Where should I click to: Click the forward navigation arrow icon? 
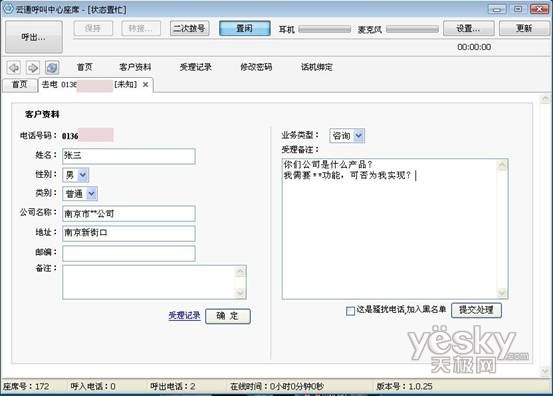(x=33, y=67)
